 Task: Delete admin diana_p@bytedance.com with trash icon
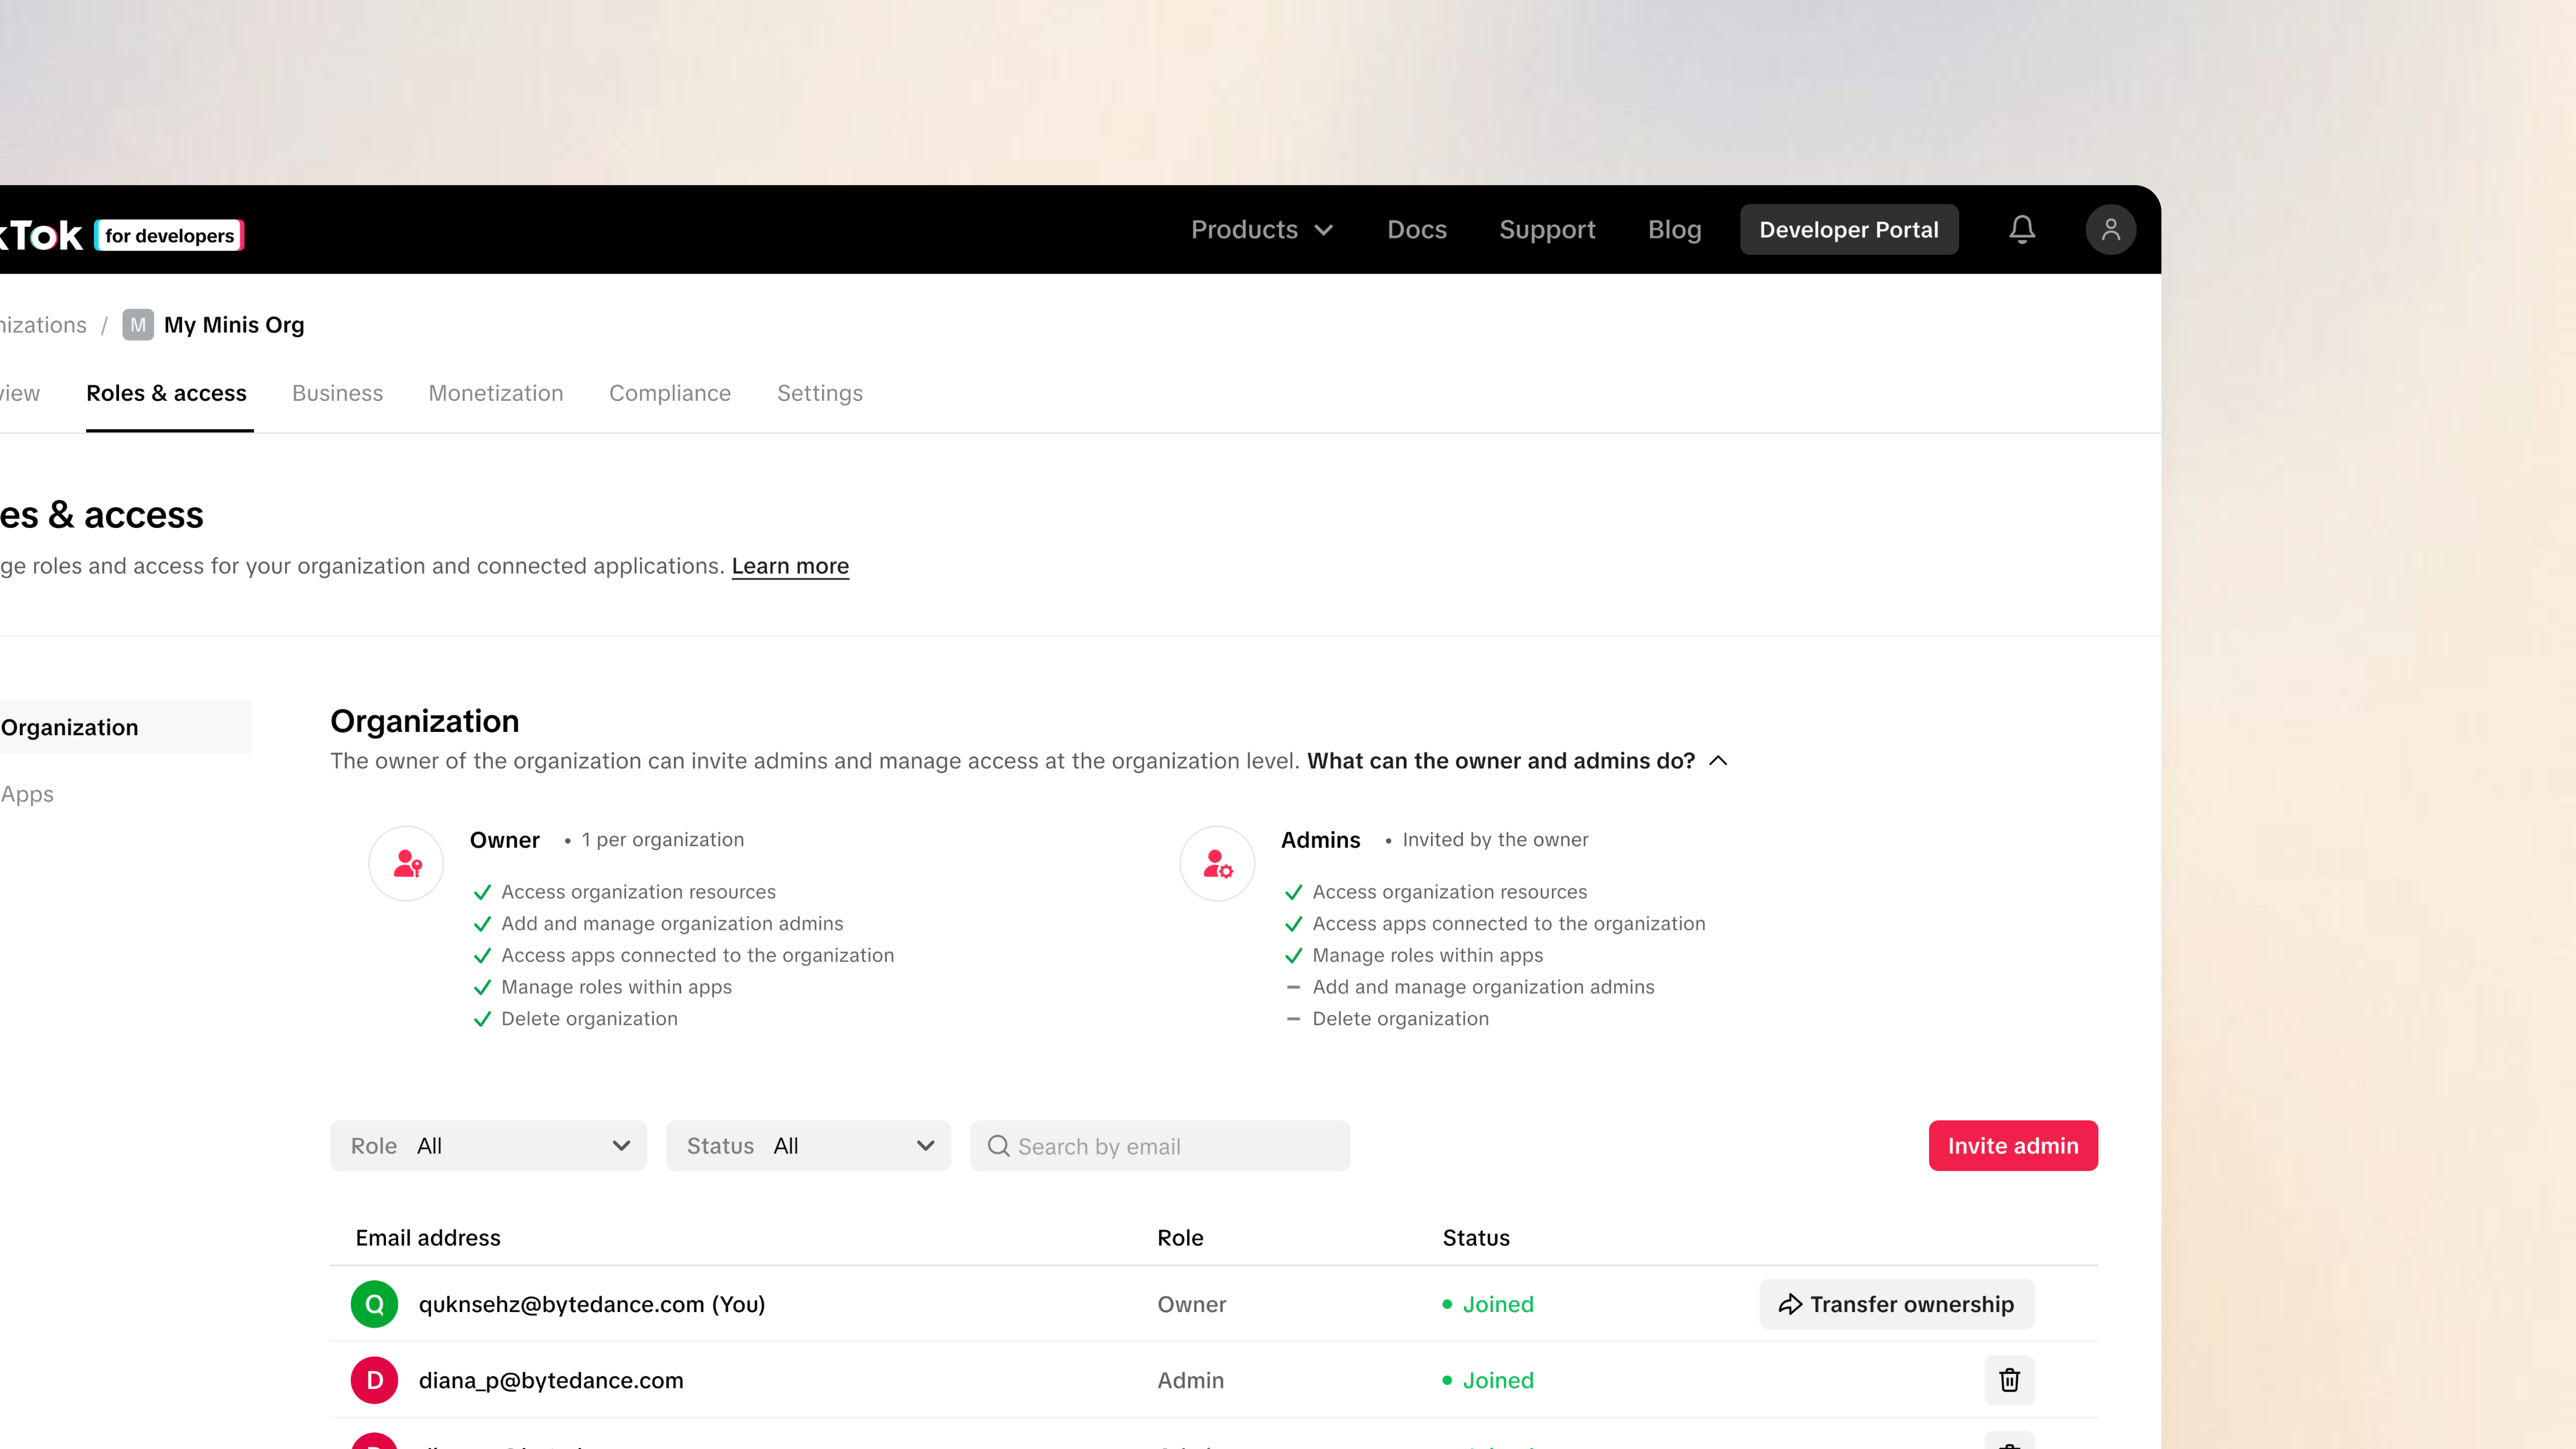[x=2009, y=1380]
